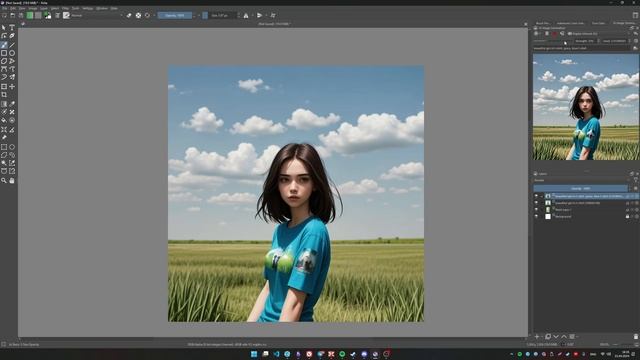
Task: Click the foreground/background color swatch
Action: pos(48,16)
